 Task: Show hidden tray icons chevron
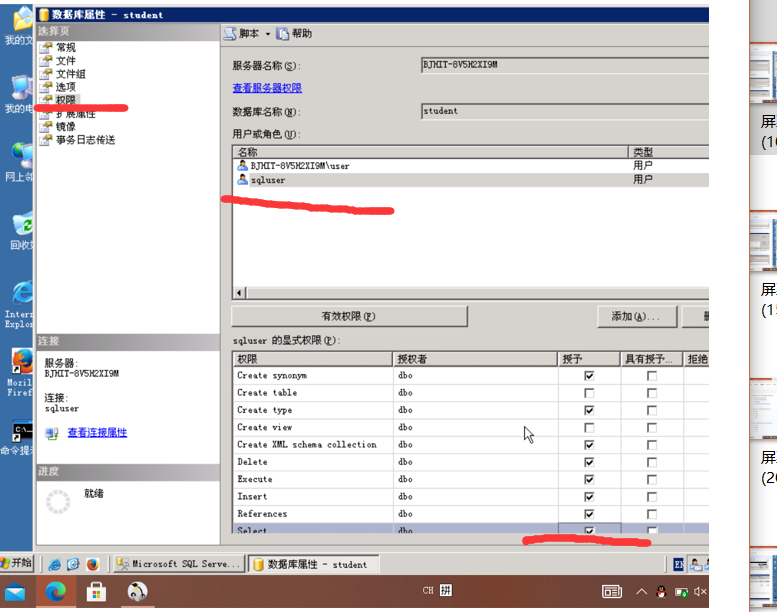tap(641, 591)
